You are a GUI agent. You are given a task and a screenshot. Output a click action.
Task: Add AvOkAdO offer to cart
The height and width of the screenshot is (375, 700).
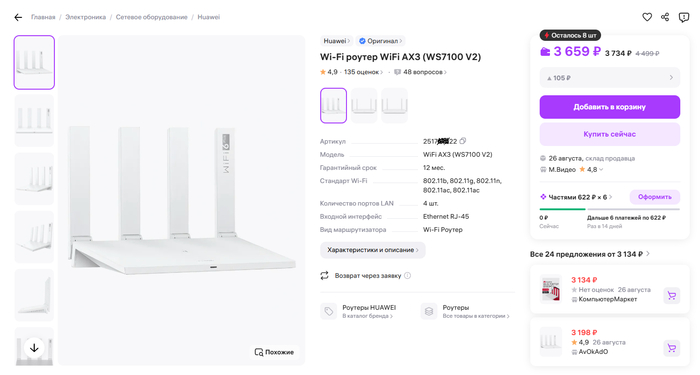(x=671, y=348)
